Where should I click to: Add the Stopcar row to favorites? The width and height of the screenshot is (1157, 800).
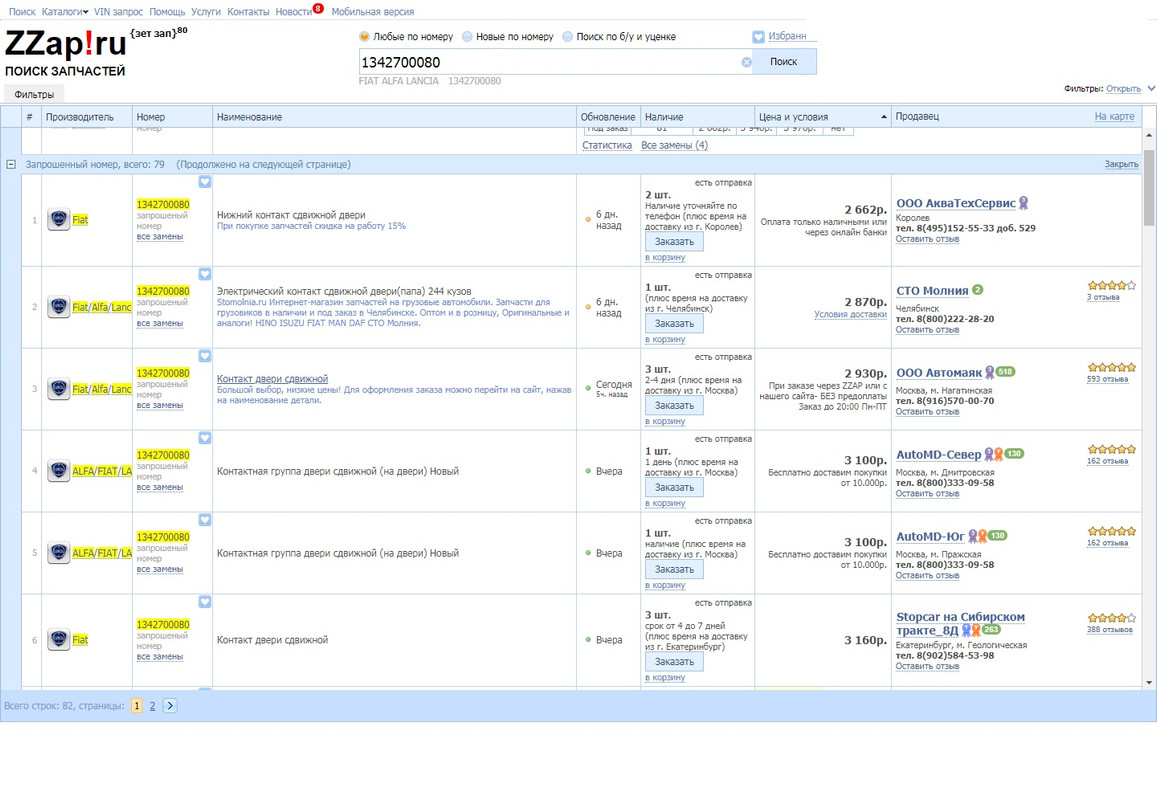point(204,602)
